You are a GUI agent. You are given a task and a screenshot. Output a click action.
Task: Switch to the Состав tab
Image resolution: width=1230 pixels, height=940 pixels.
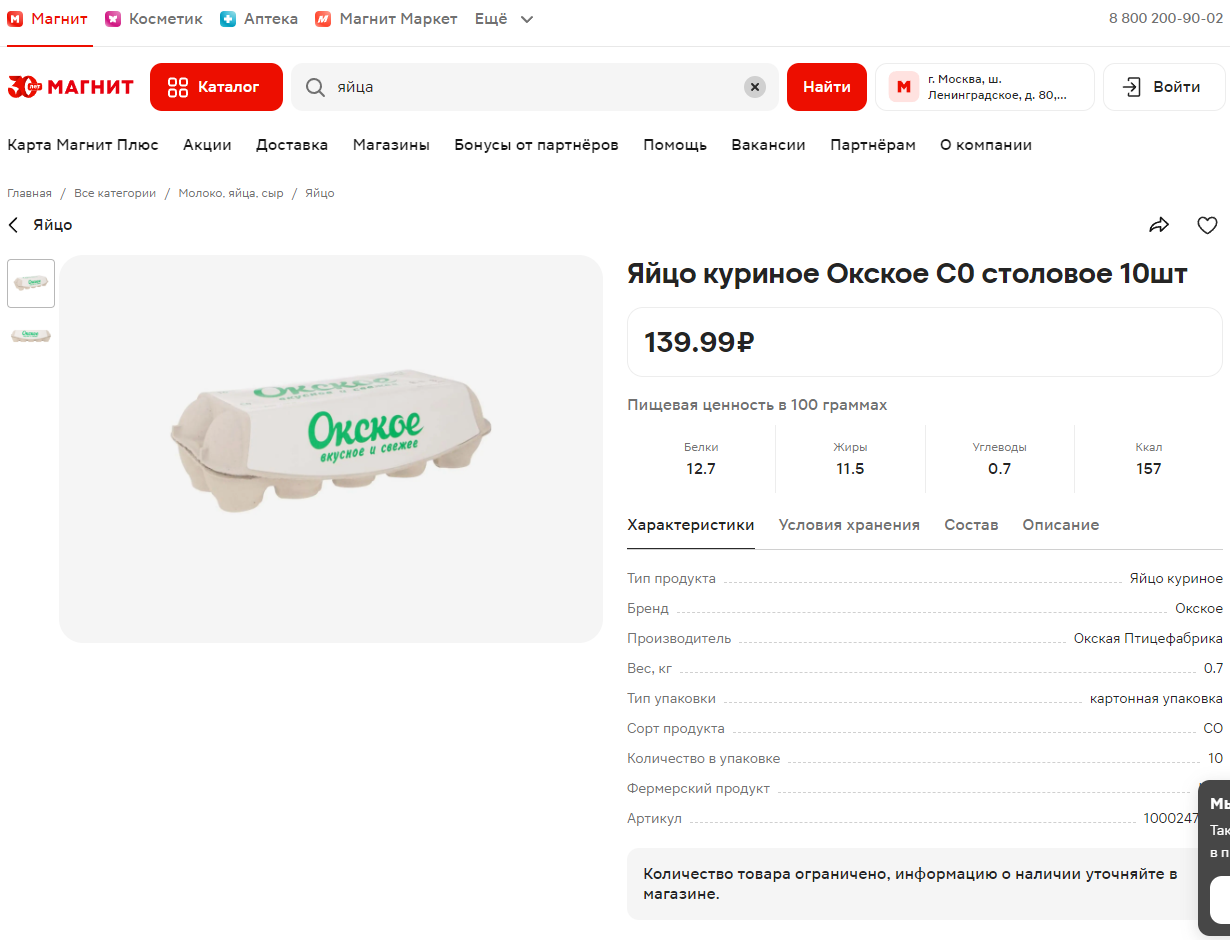971,525
